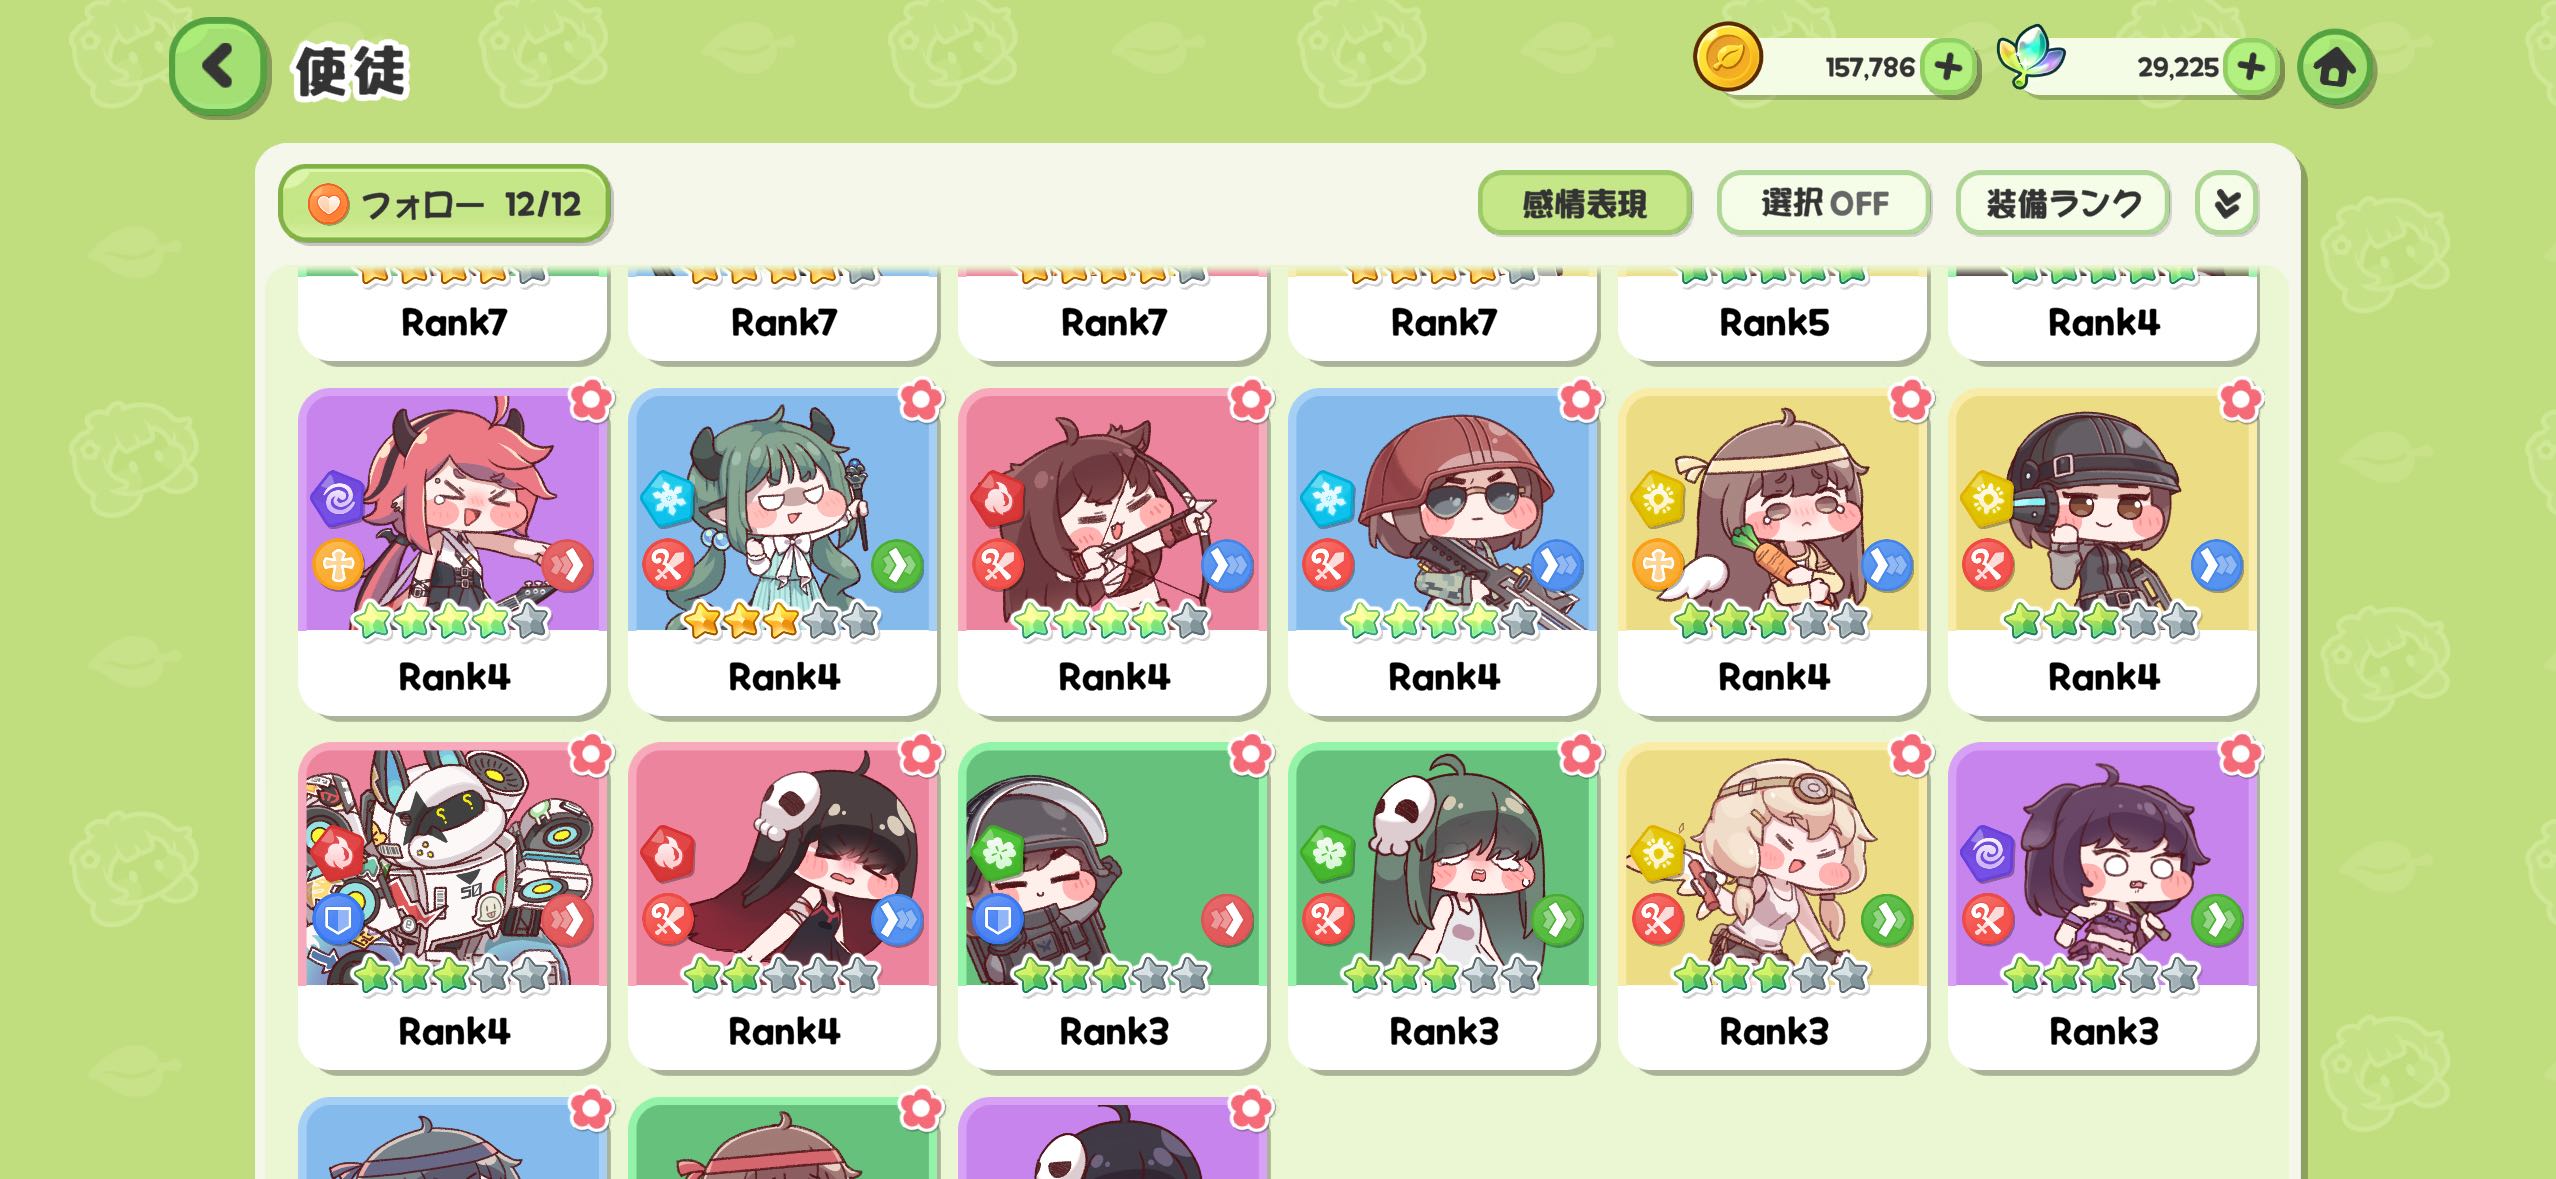The height and width of the screenshot is (1179, 2556).
Task: Open the archer girl Rank4 card
Action: [x=1112, y=552]
